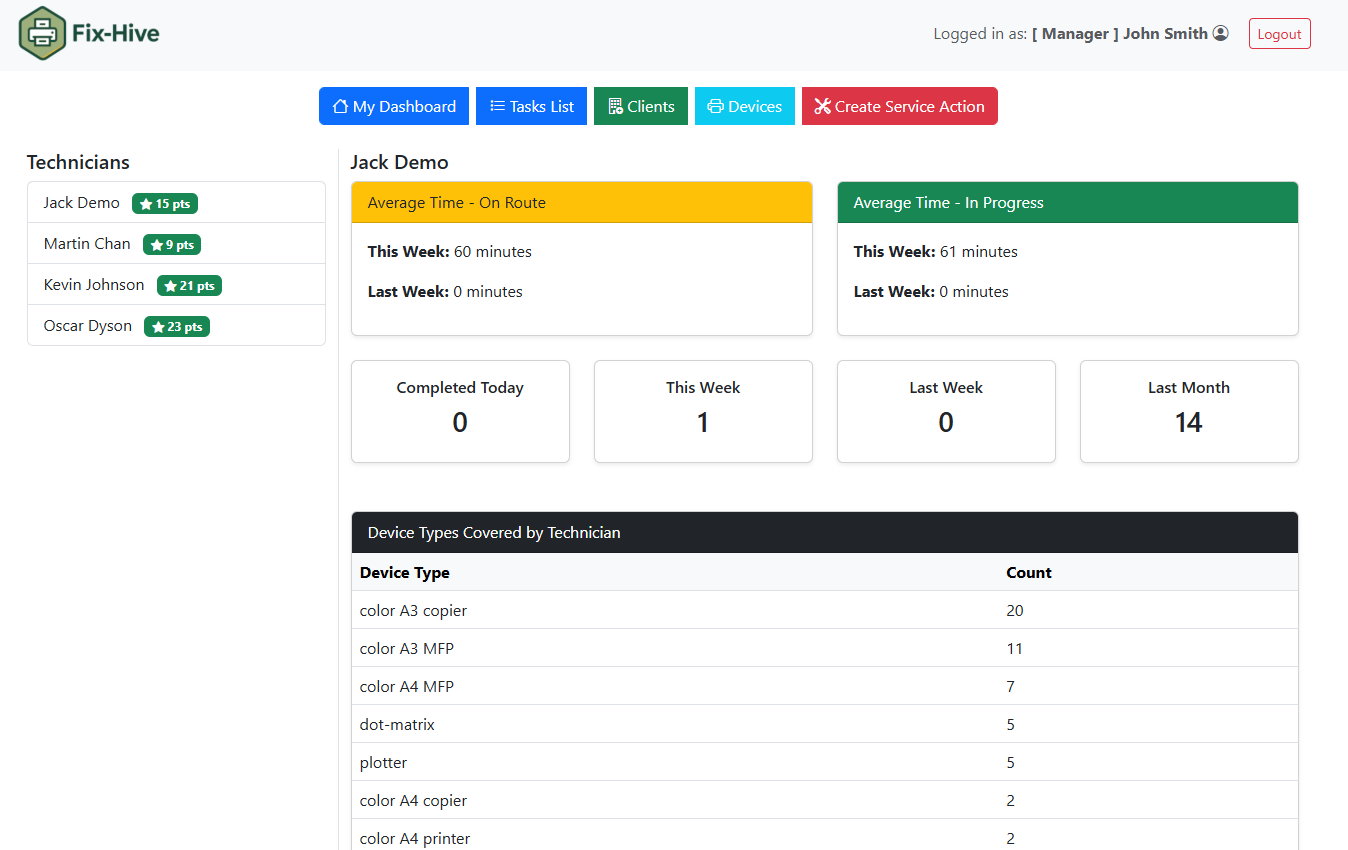Click the color A3 copier table row
This screenshot has height=850, width=1348.
pyautogui.click(x=824, y=610)
